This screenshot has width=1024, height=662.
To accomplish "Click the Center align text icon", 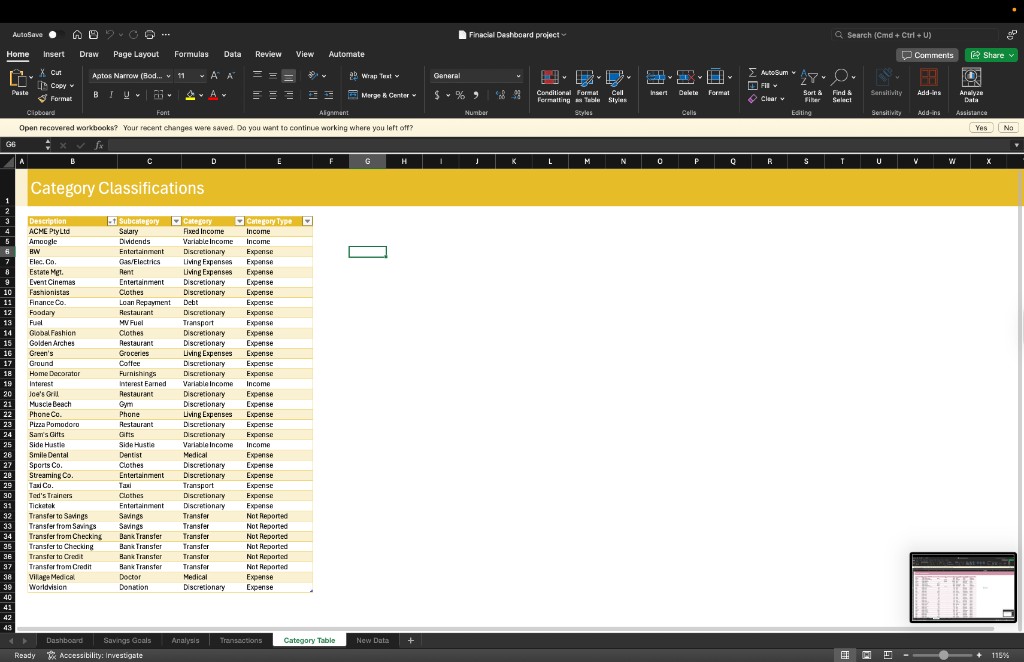I will coord(272,95).
